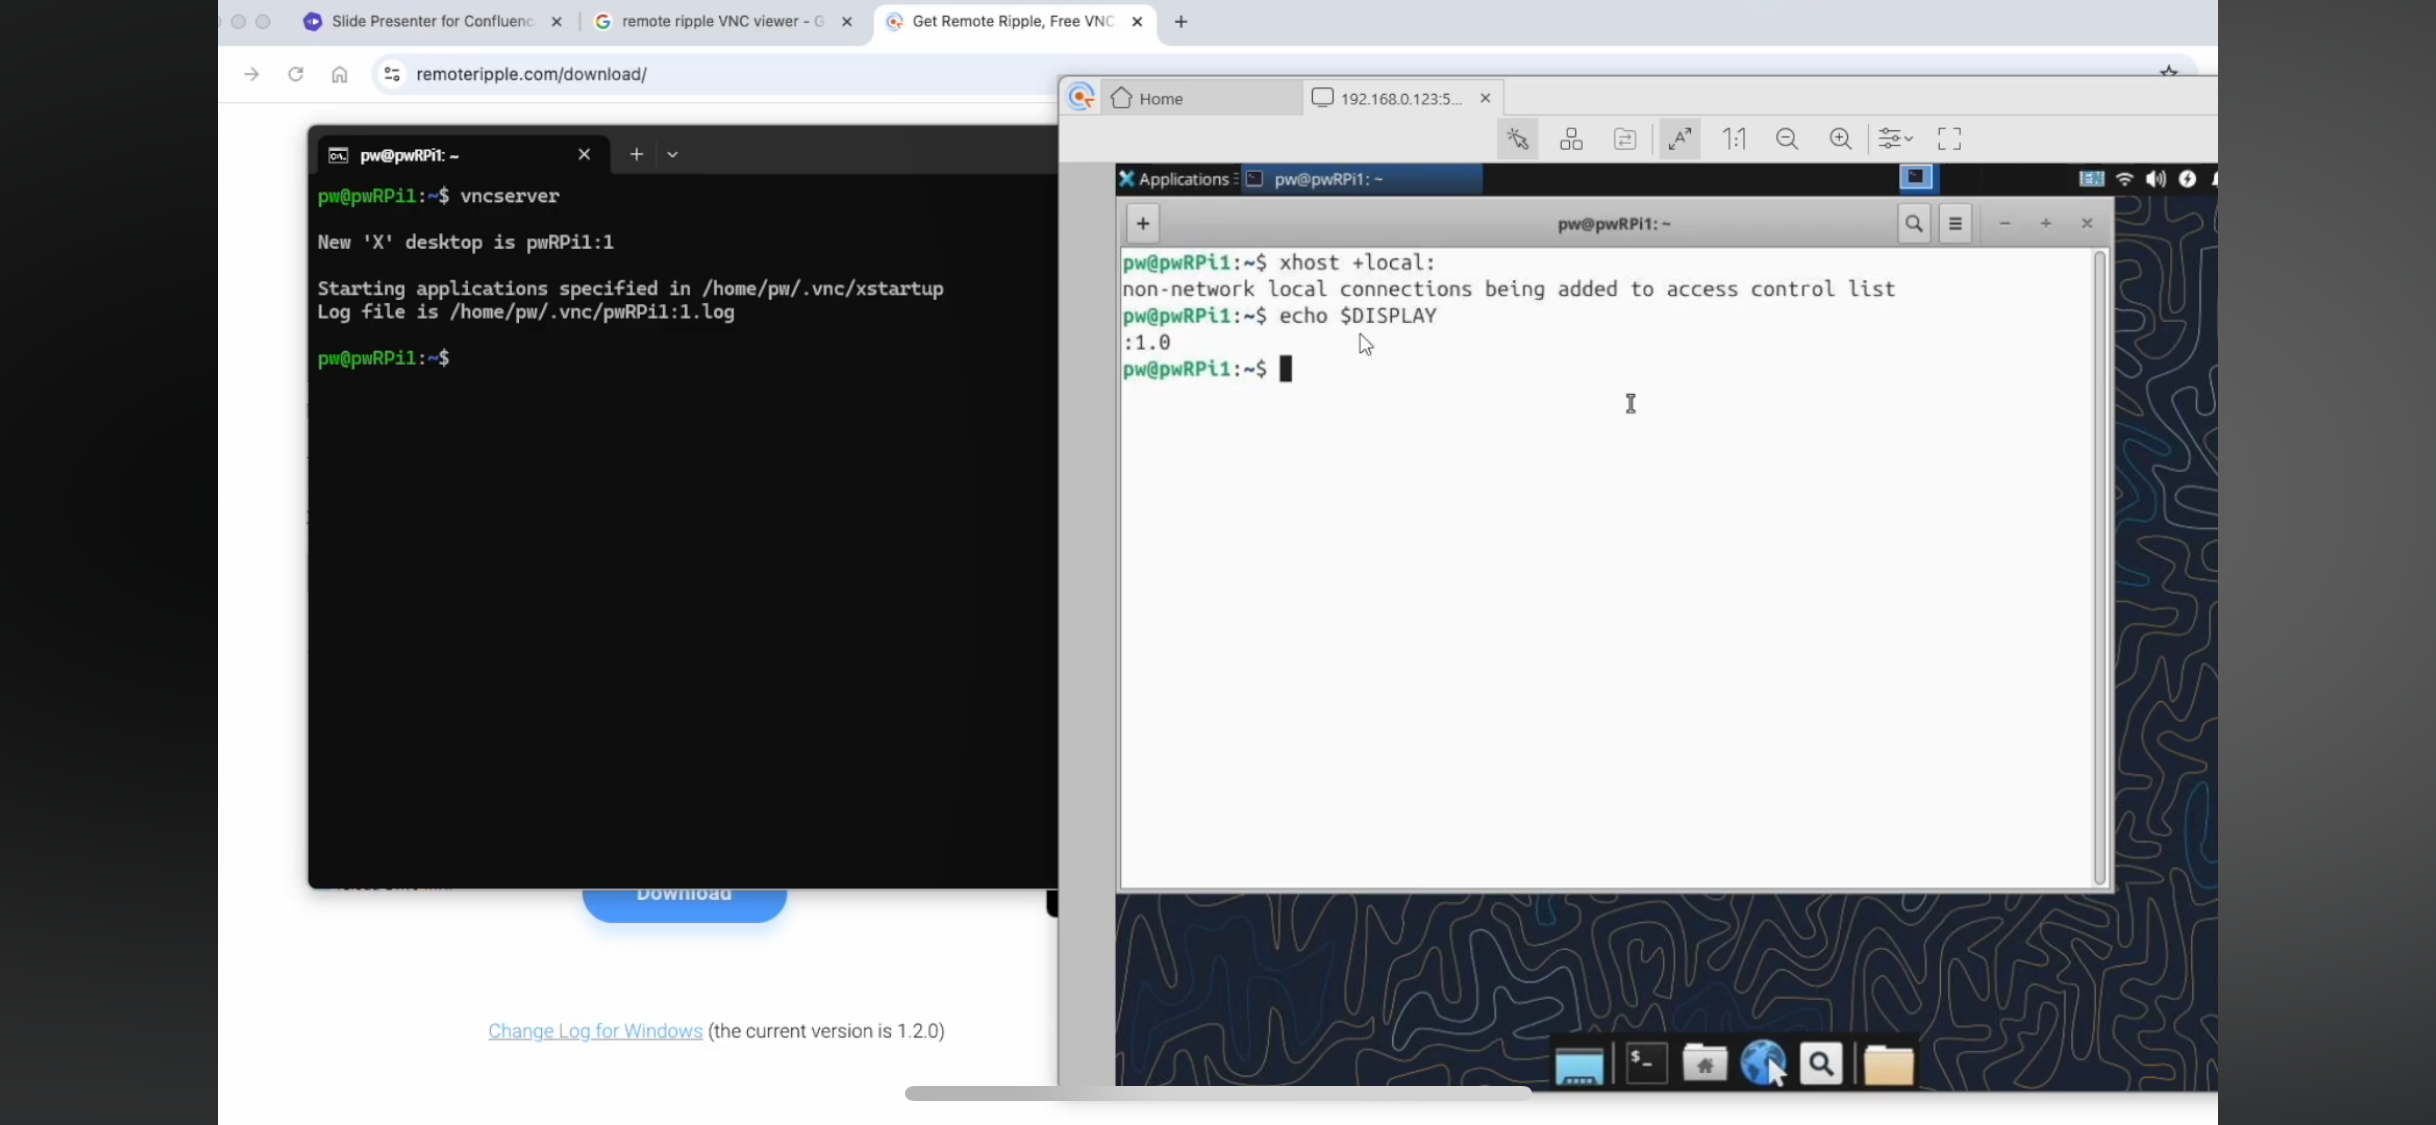This screenshot has width=2436, height=1125.
Task: Click the send special keys icon
Action: pyautogui.click(x=1571, y=139)
